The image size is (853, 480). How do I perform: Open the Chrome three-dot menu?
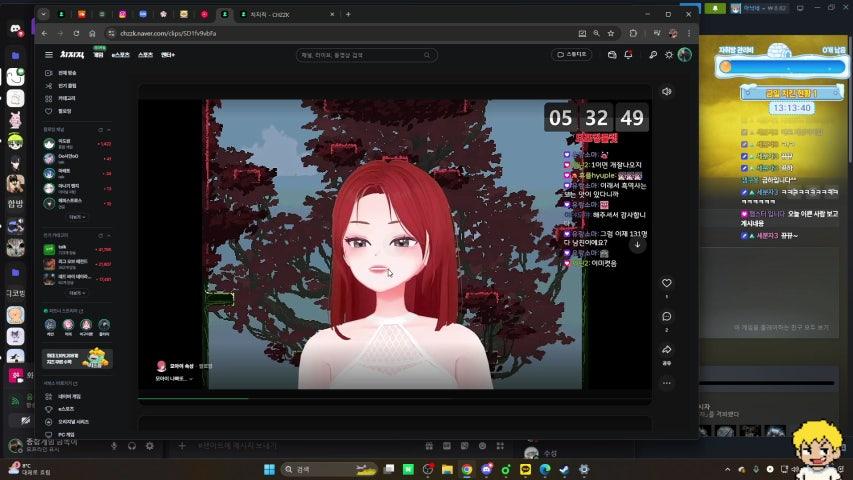point(689,33)
